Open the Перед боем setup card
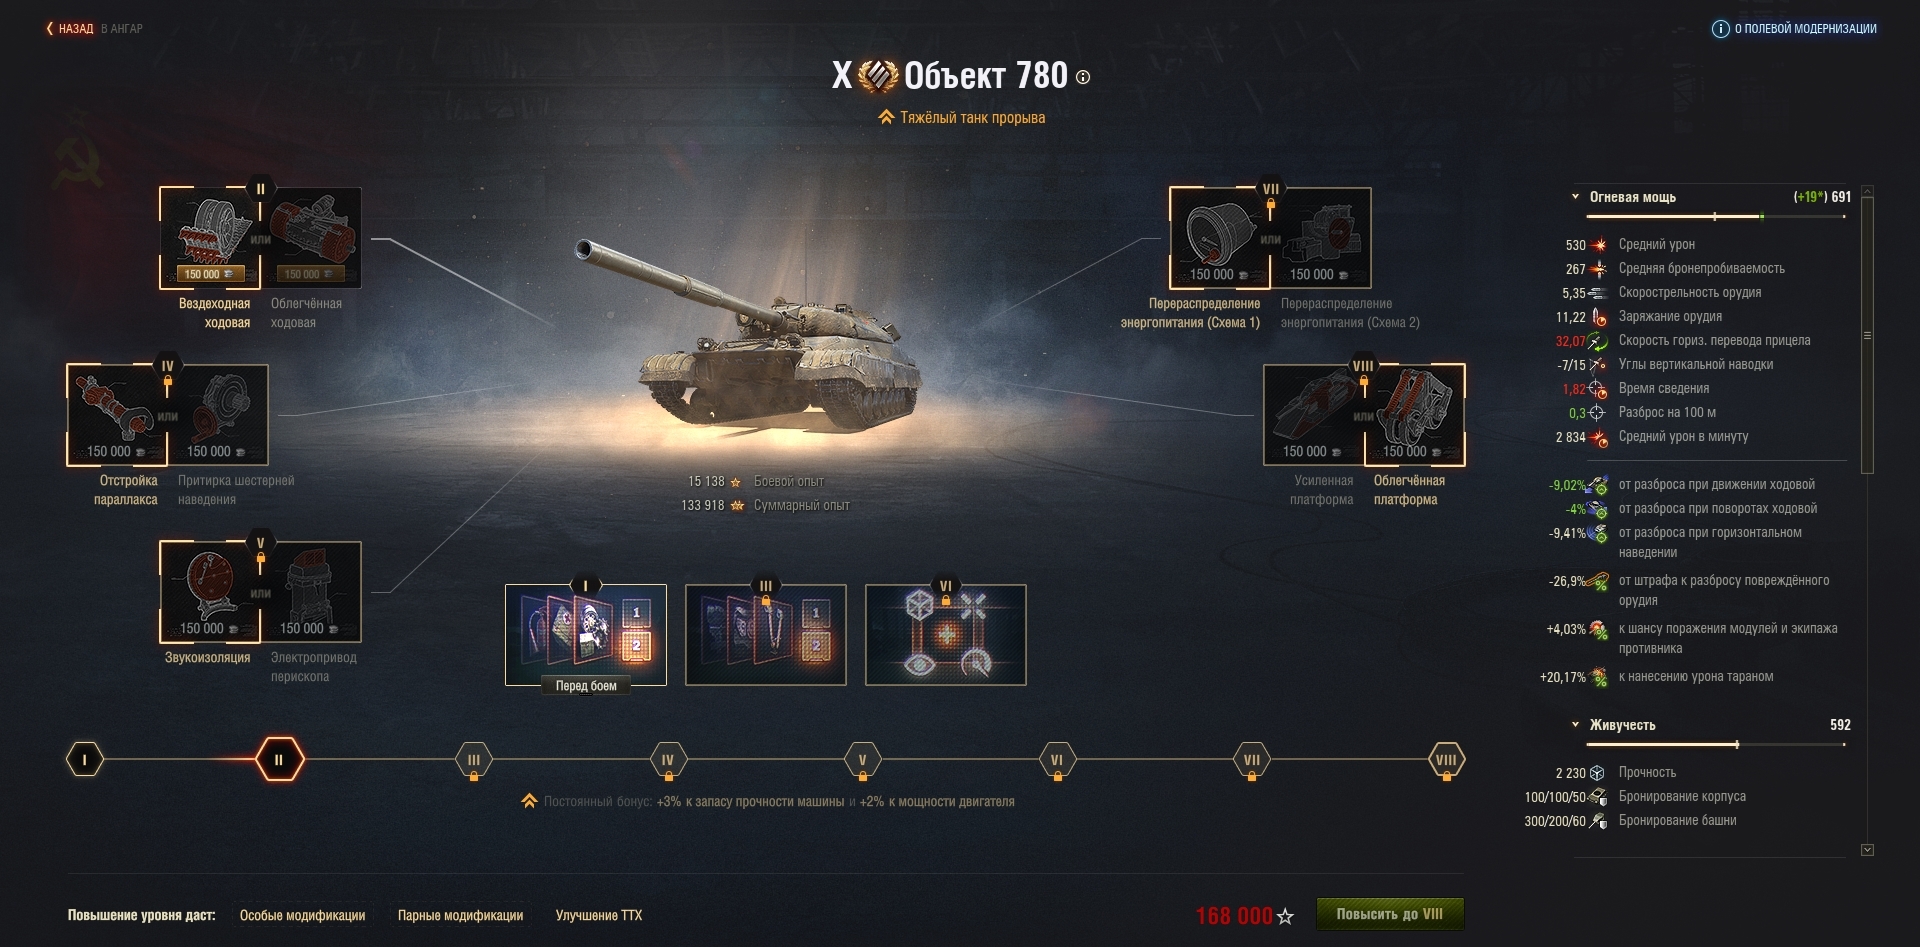The image size is (1920, 947). (586, 635)
